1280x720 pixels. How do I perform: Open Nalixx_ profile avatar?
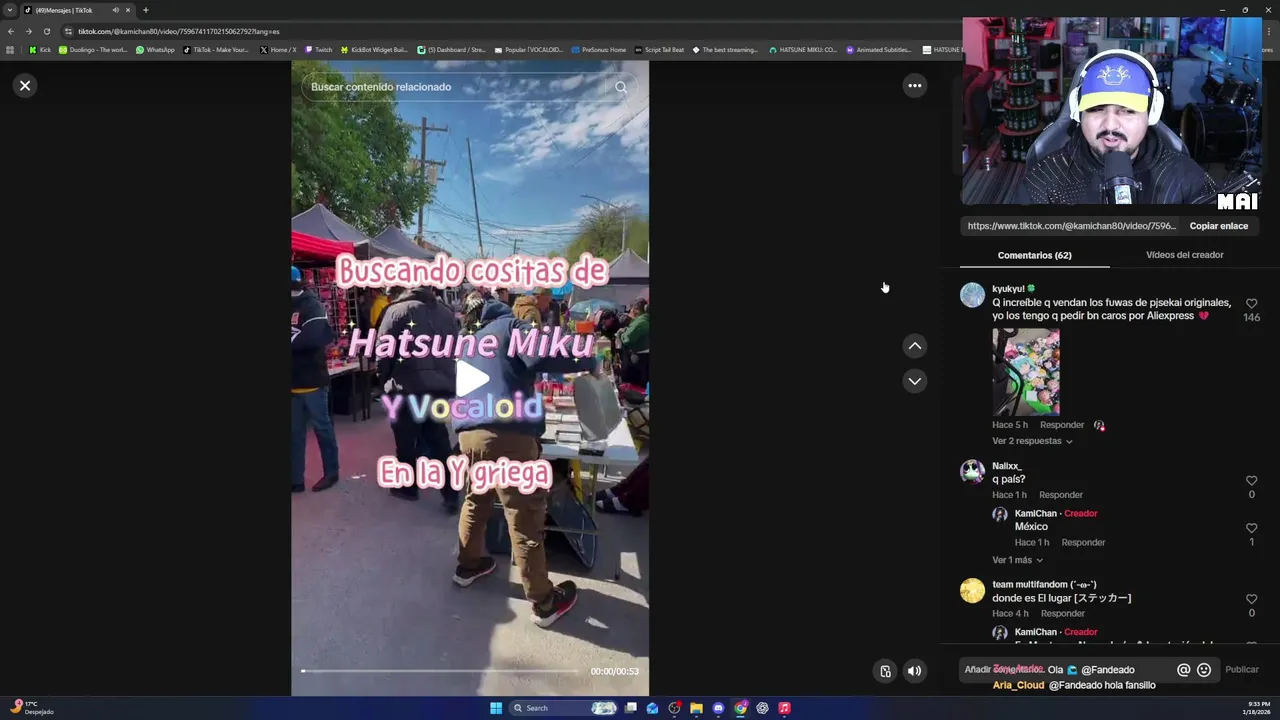tap(972, 472)
